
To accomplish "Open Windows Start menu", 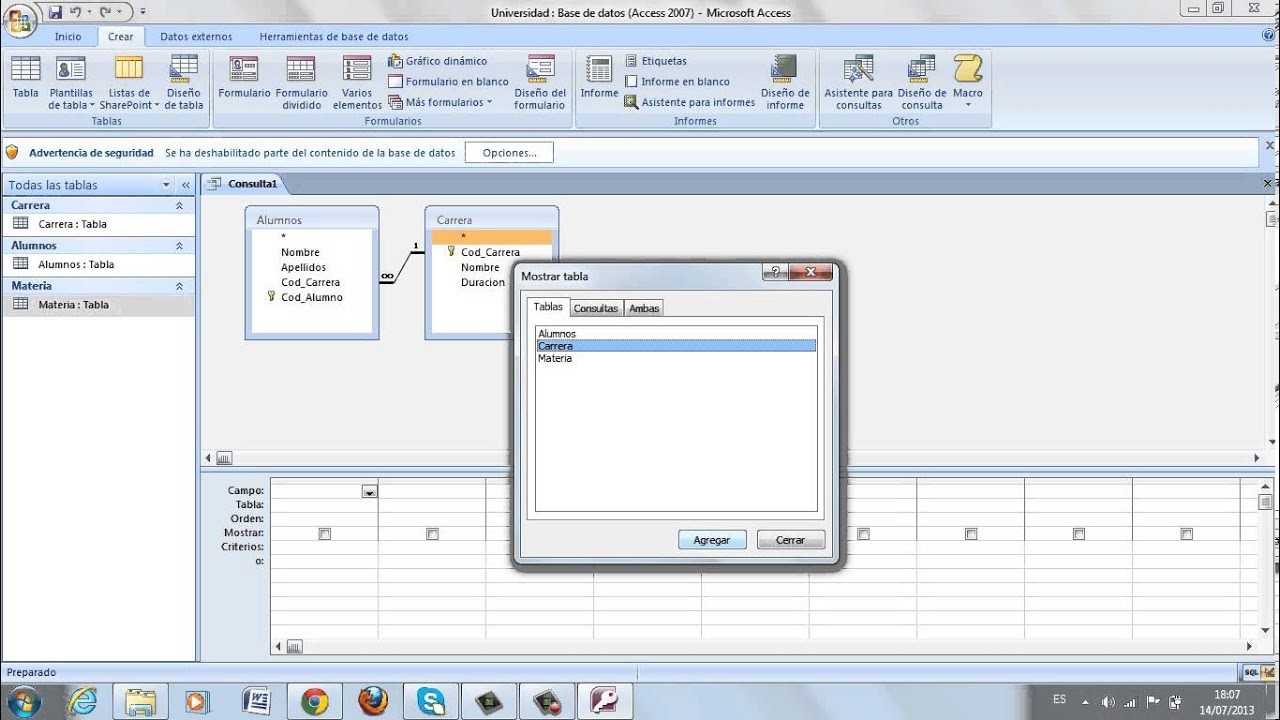I will [22, 700].
